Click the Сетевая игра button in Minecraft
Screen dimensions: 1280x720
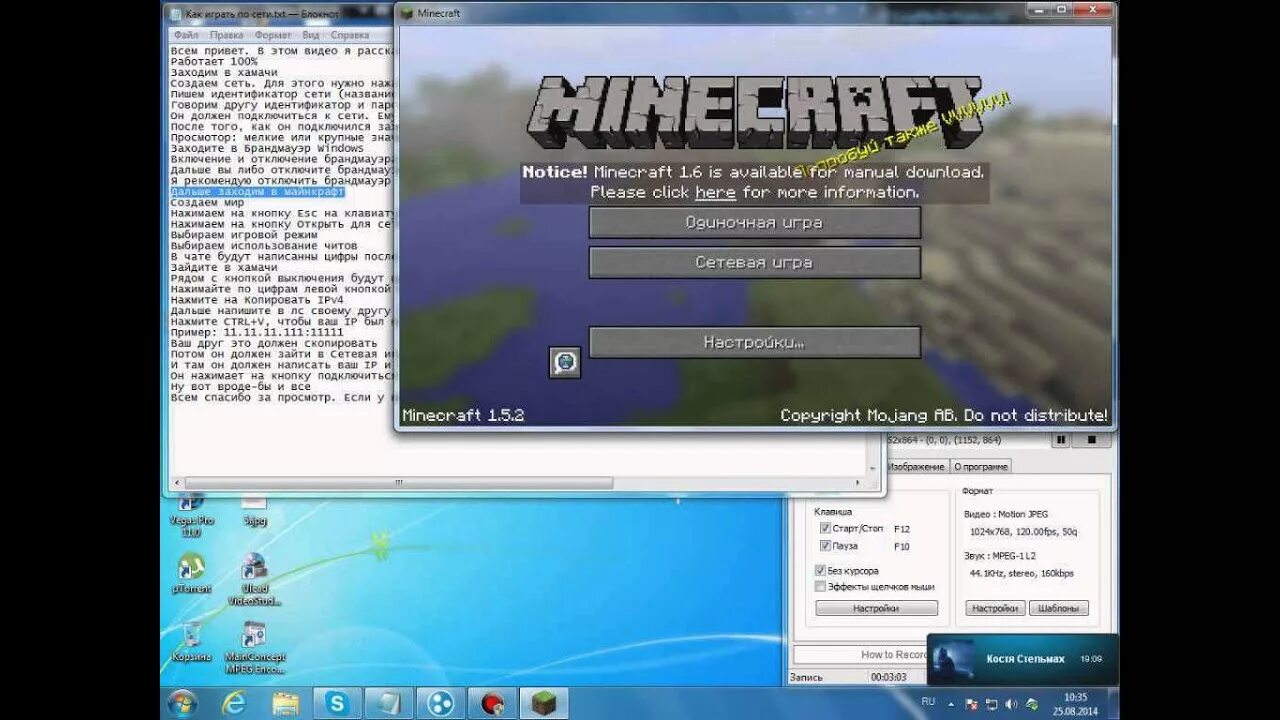pos(754,263)
